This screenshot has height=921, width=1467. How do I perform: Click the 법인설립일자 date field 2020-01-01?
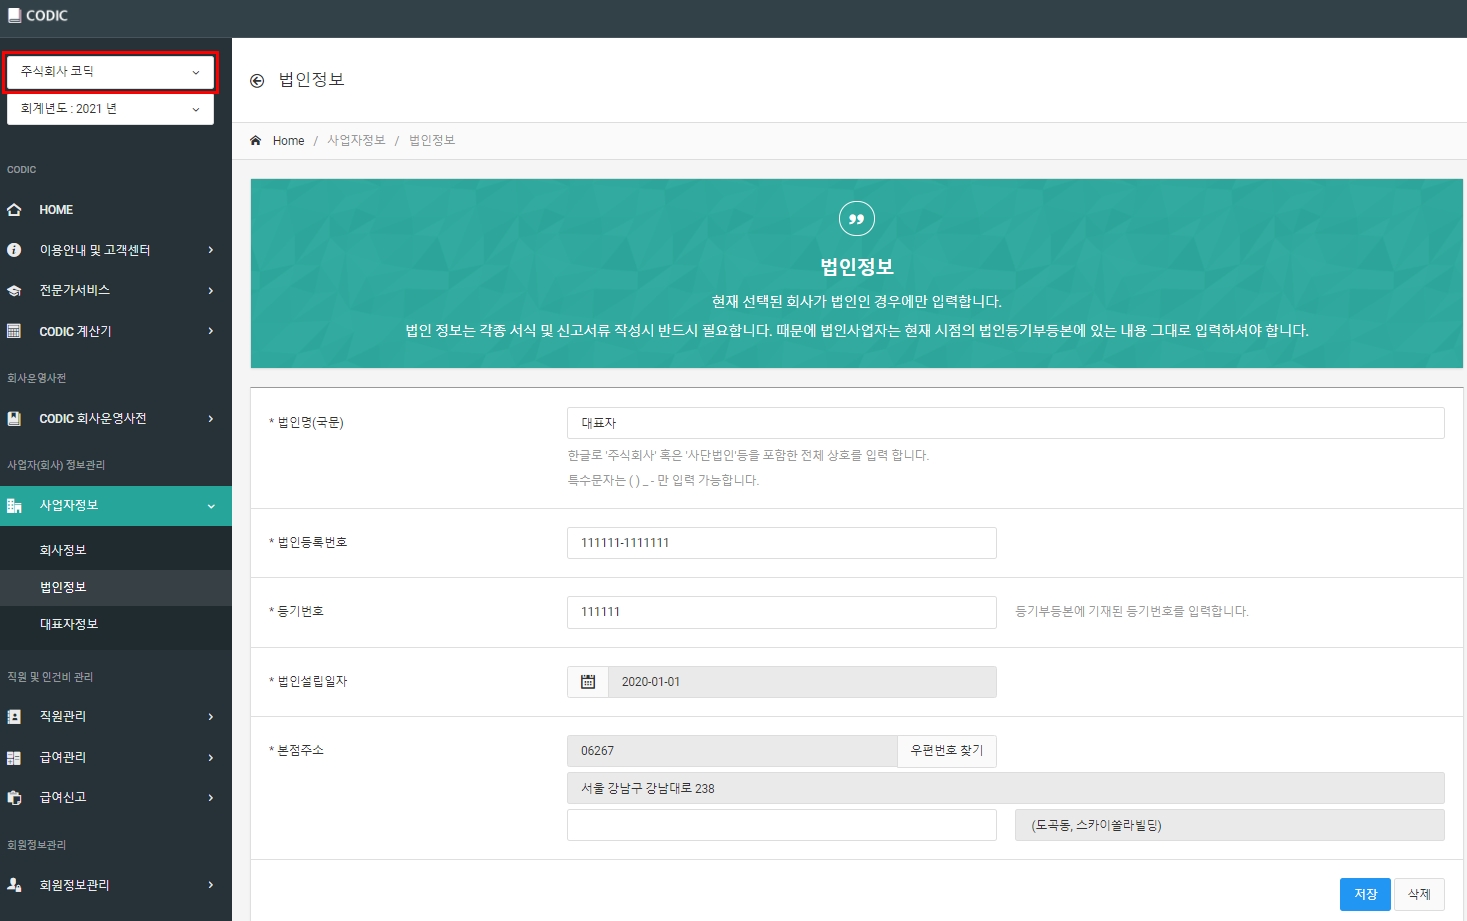pos(802,682)
